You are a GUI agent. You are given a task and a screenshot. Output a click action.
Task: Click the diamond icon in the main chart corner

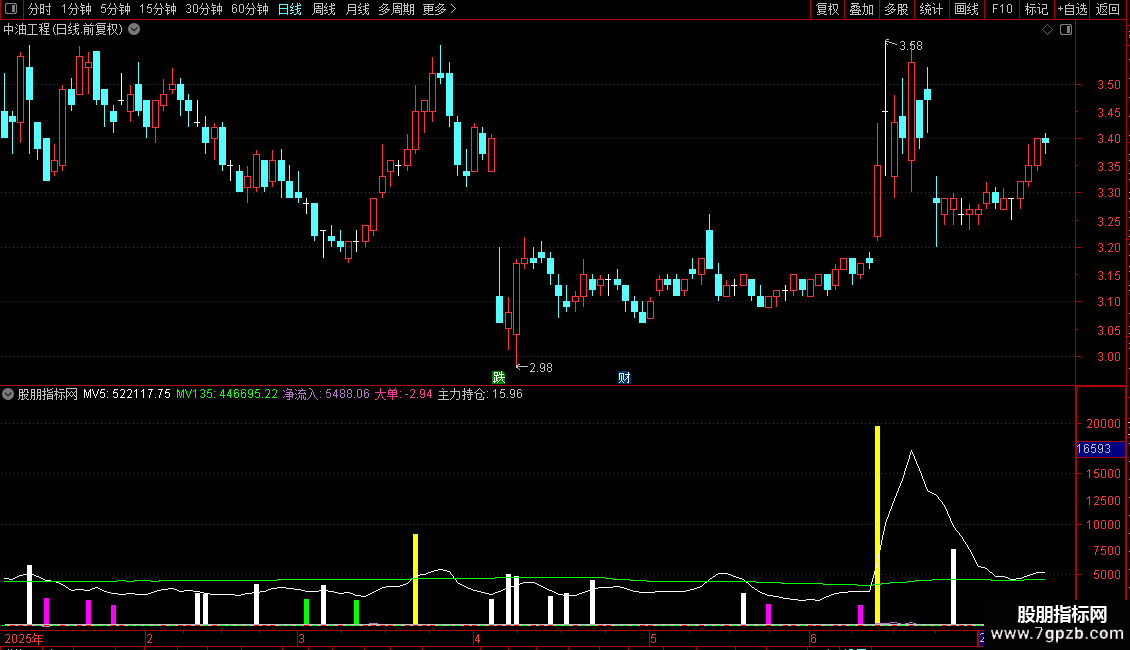click(1048, 30)
